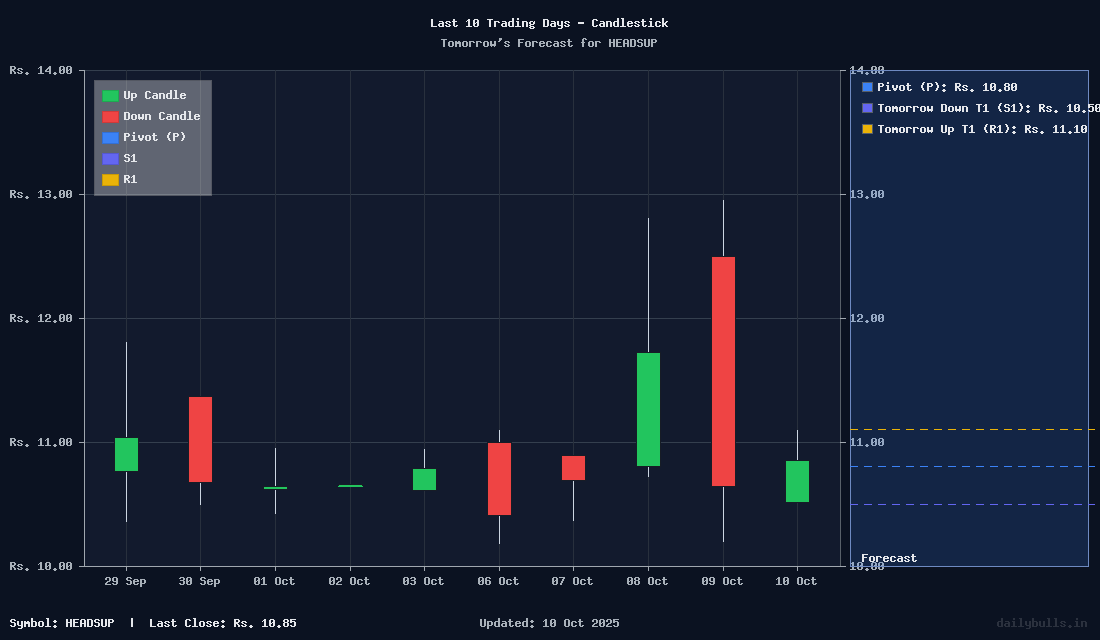Screen dimensions: 1100x640
Task: Click the red 07 Oct candle
Action: (x=573, y=468)
